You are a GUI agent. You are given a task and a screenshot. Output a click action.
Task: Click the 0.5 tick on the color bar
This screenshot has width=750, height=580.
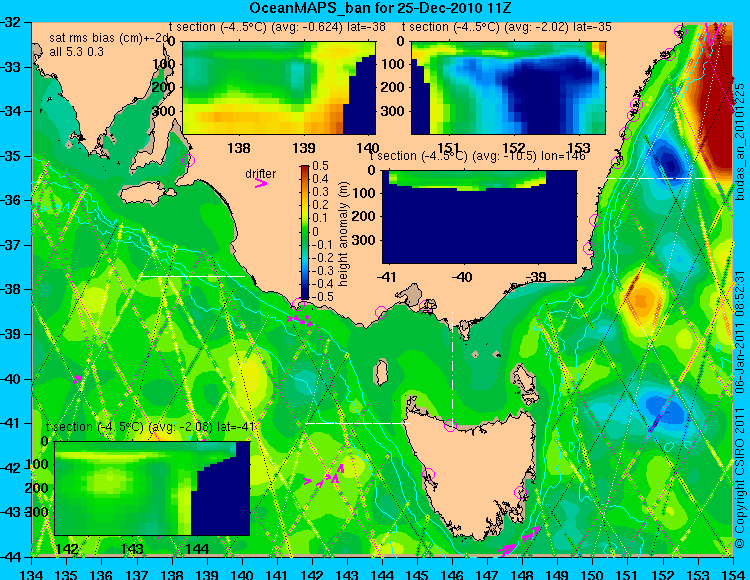[x=320, y=166]
